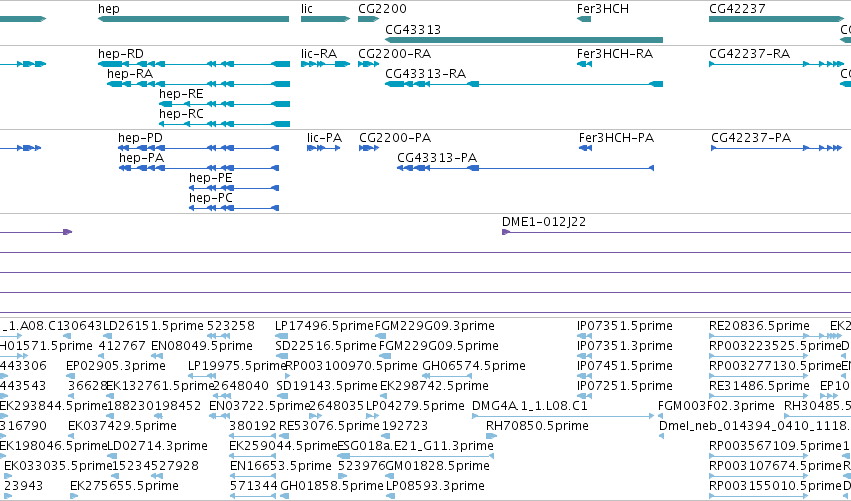Click the long teal CG43313 gene bar
The image size is (851, 501).
point(524,40)
